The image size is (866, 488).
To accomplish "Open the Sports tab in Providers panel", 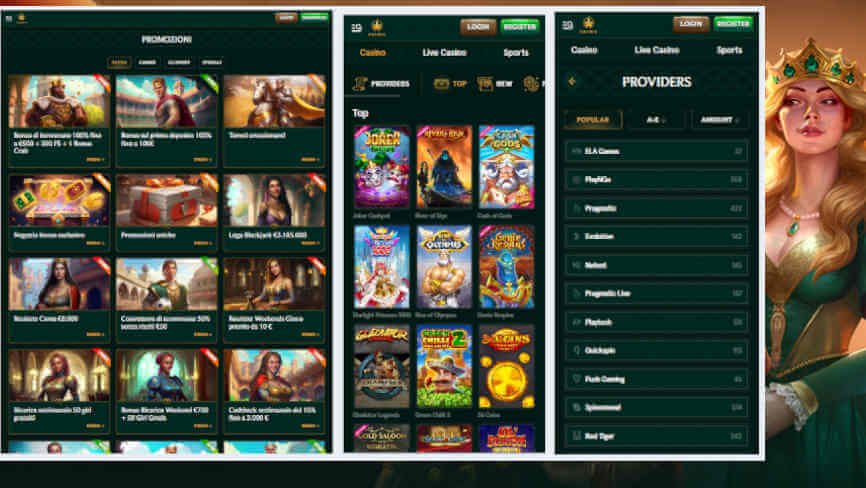I will pyautogui.click(x=729, y=50).
